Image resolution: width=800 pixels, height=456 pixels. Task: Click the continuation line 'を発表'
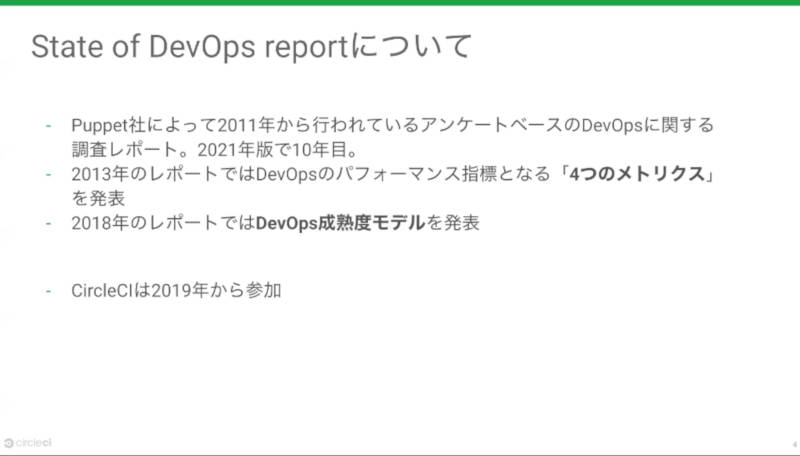pyautogui.click(x=98, y=198)
